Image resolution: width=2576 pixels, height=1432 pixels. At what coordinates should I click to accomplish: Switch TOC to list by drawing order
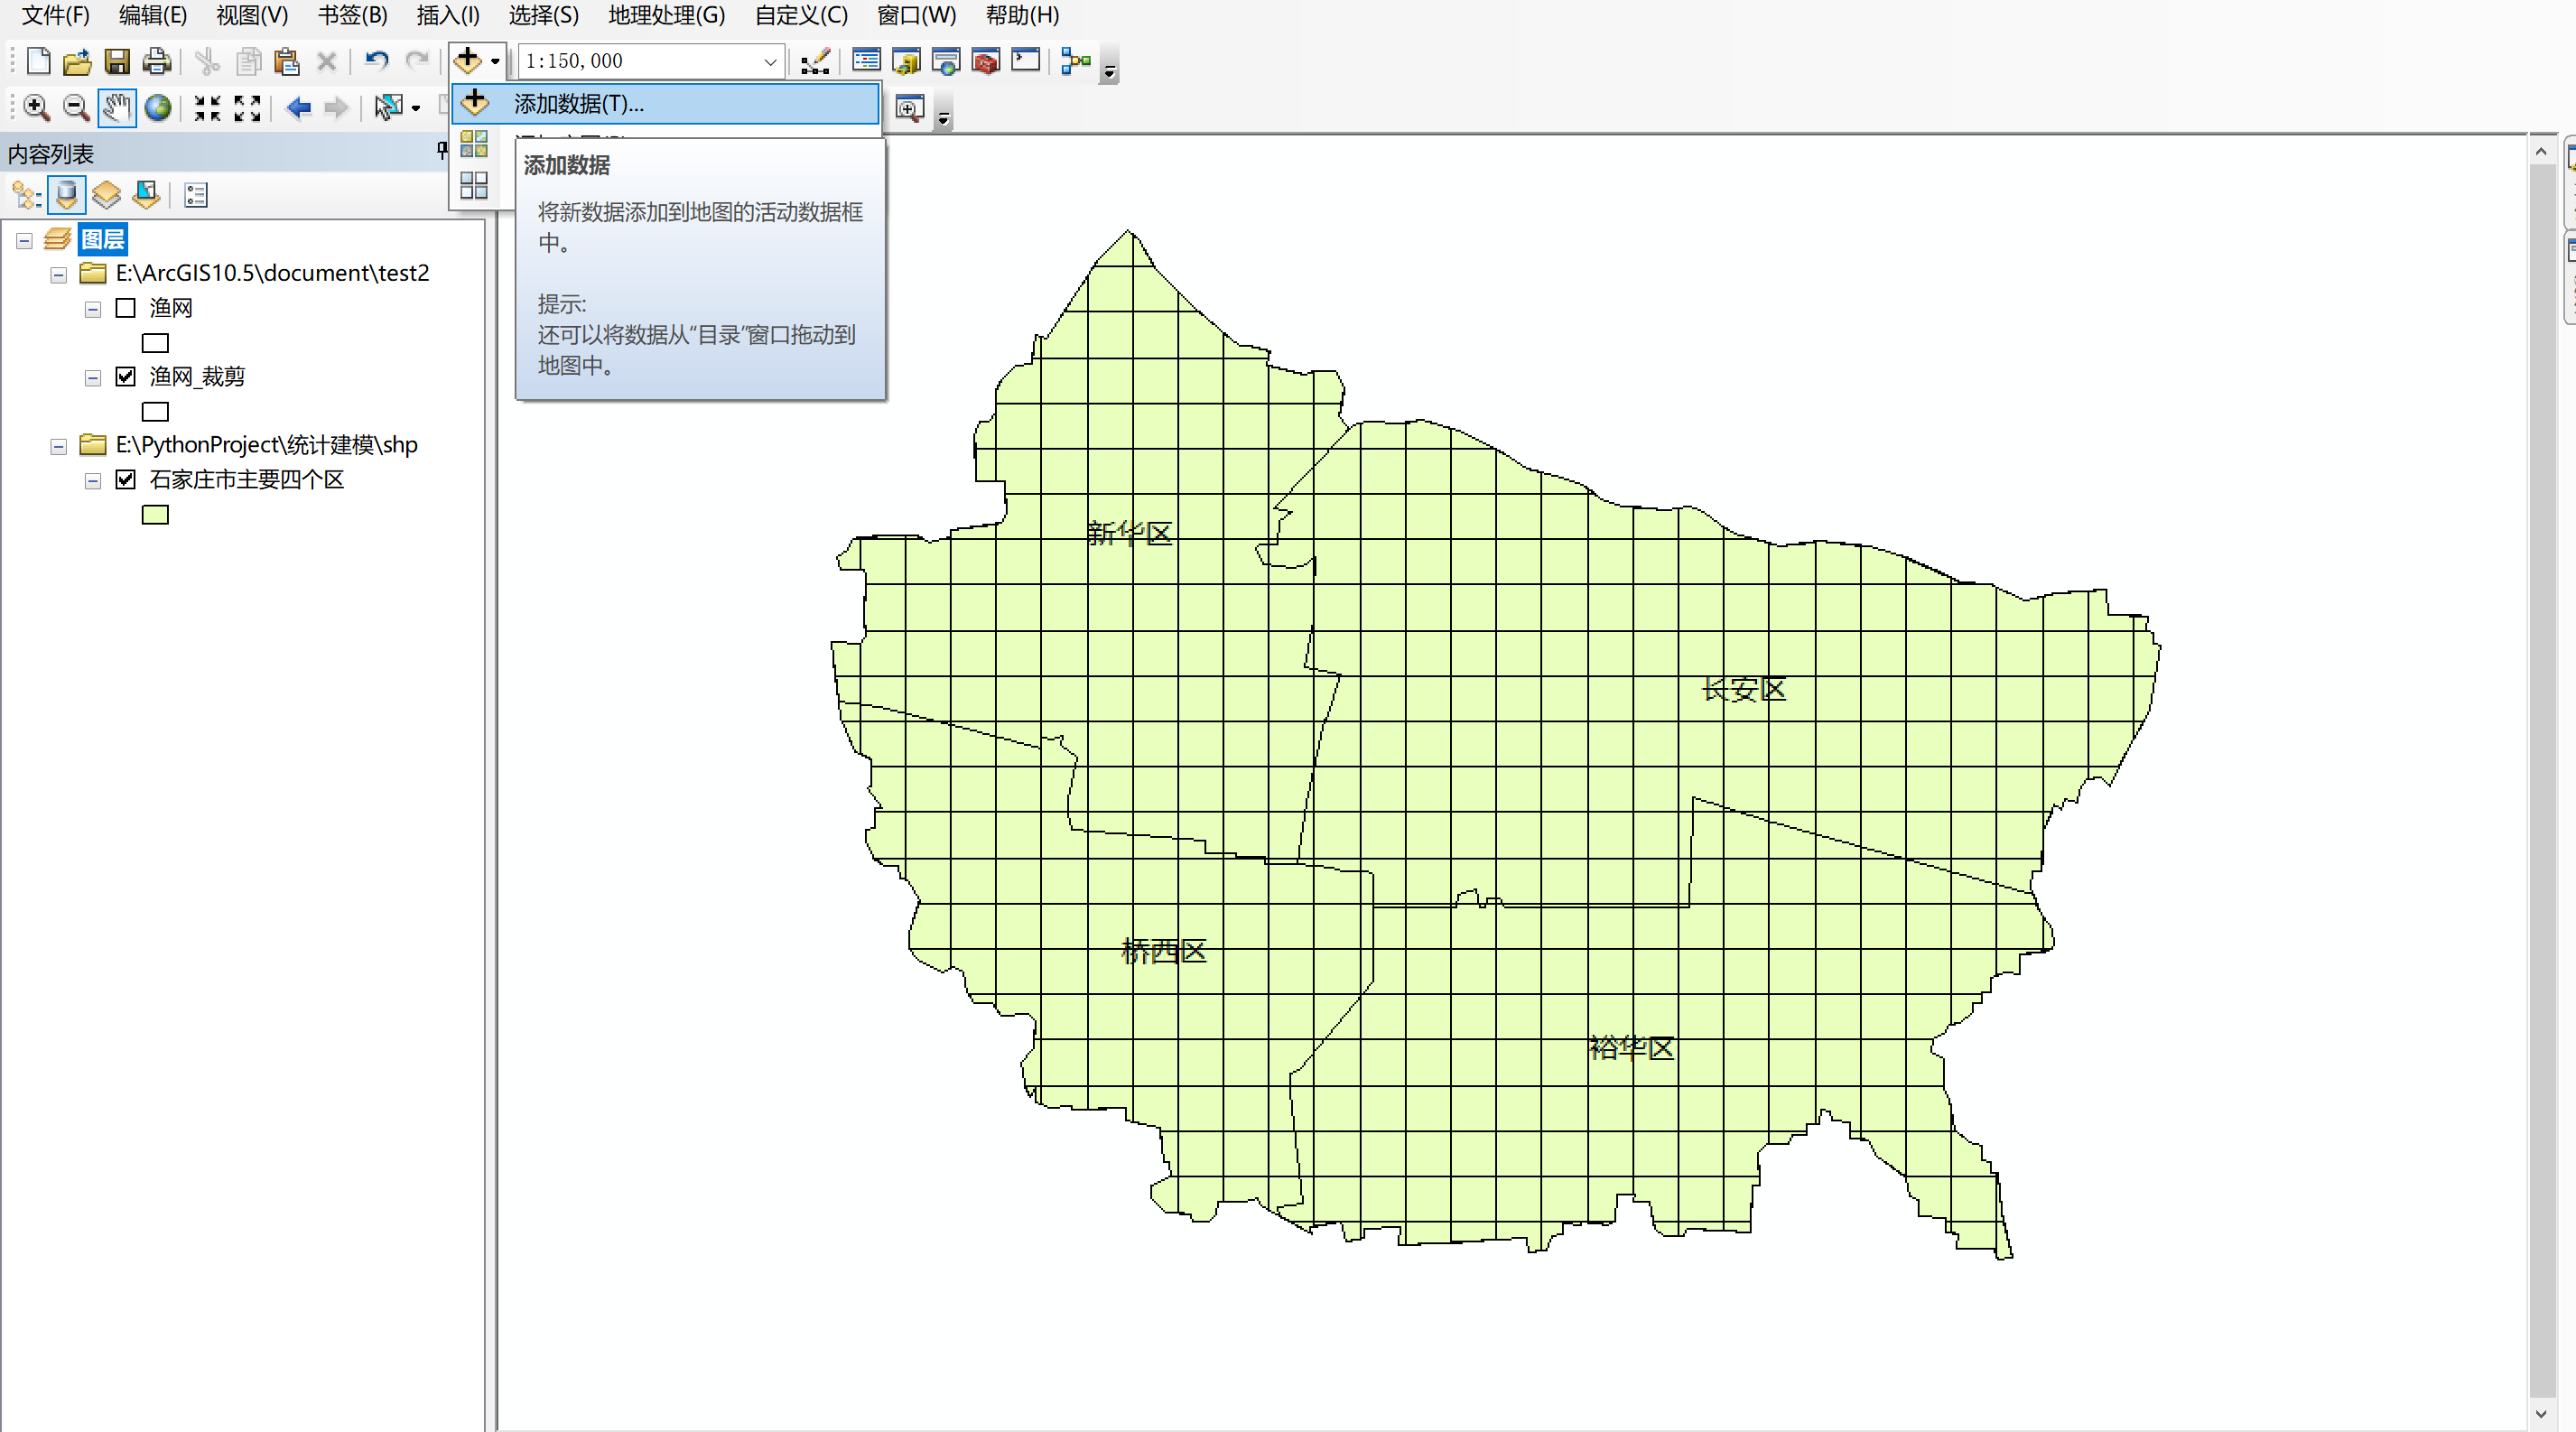[x=25, y=195]
